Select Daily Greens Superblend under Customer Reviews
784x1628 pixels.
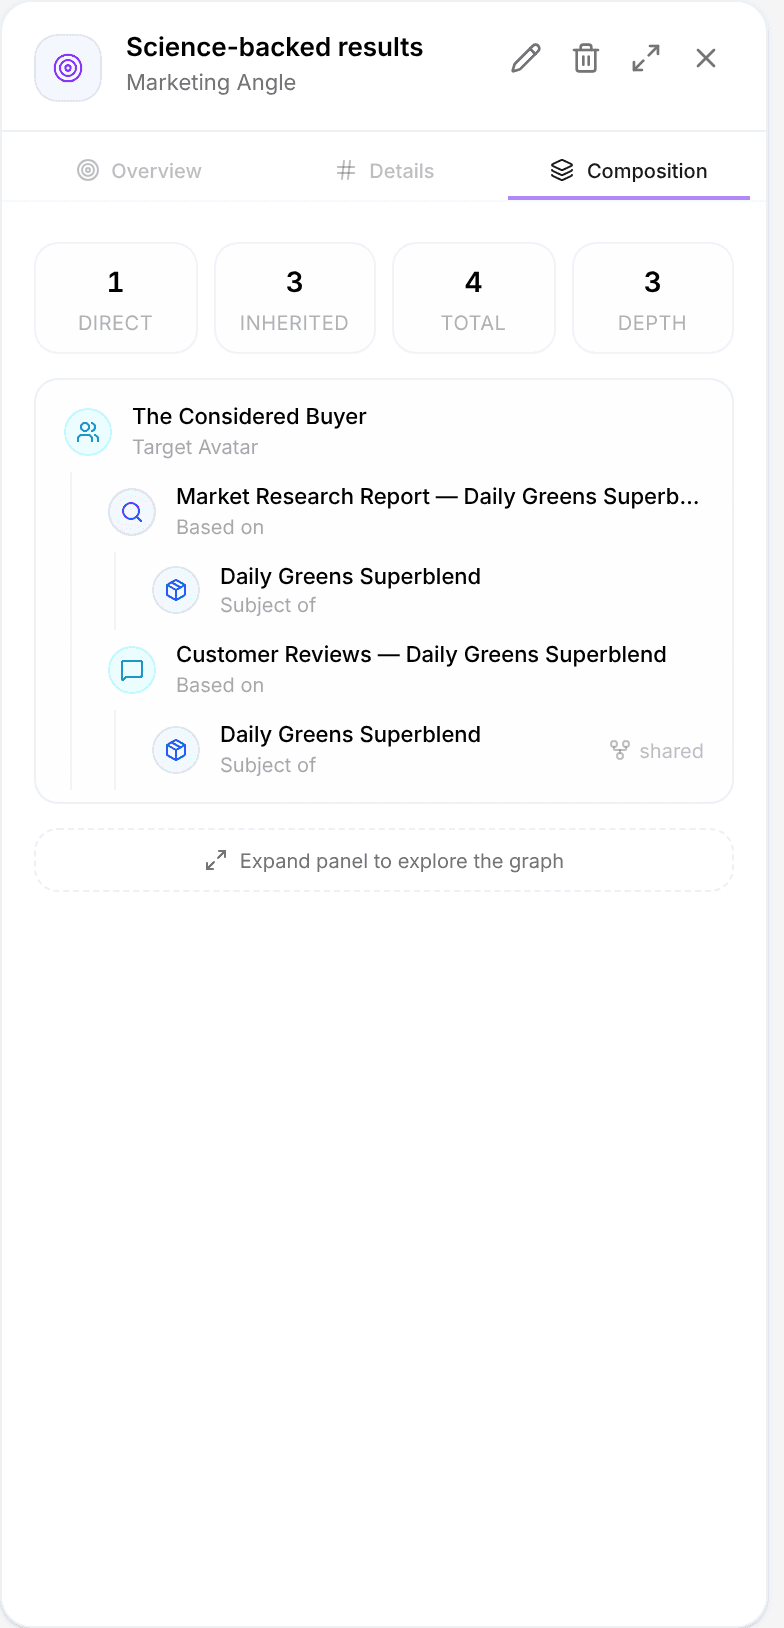coord(428,749)
